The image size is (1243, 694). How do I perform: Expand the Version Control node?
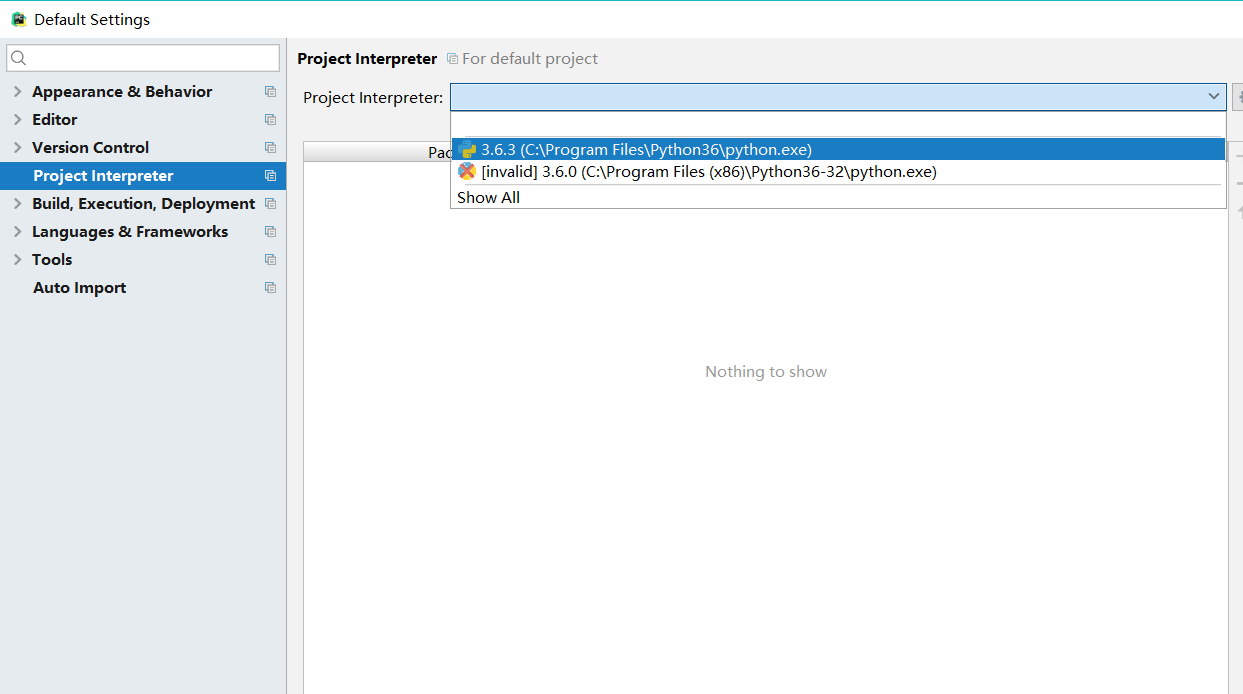(x=17, y=147)
